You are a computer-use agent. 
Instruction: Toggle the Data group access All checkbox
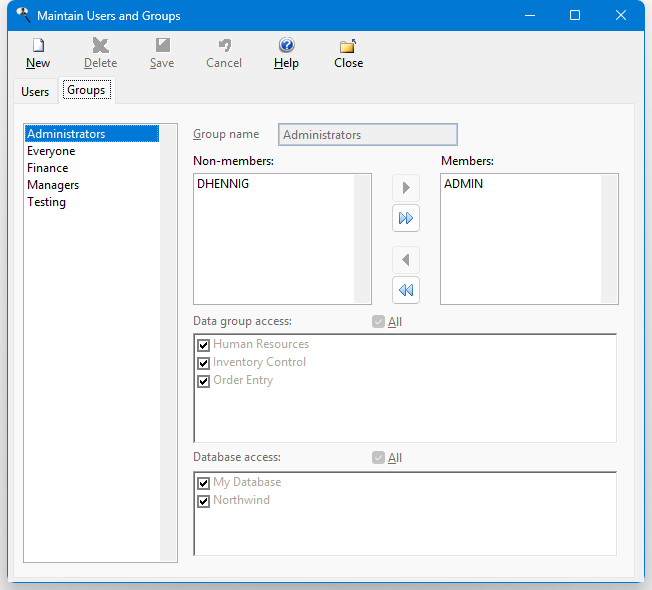(378, 322)
